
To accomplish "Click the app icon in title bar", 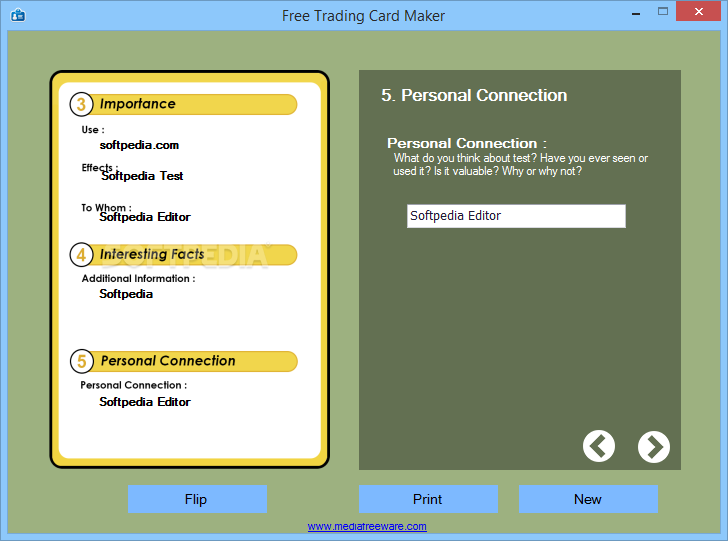I will pyautogui.click(x=18, y=15).
